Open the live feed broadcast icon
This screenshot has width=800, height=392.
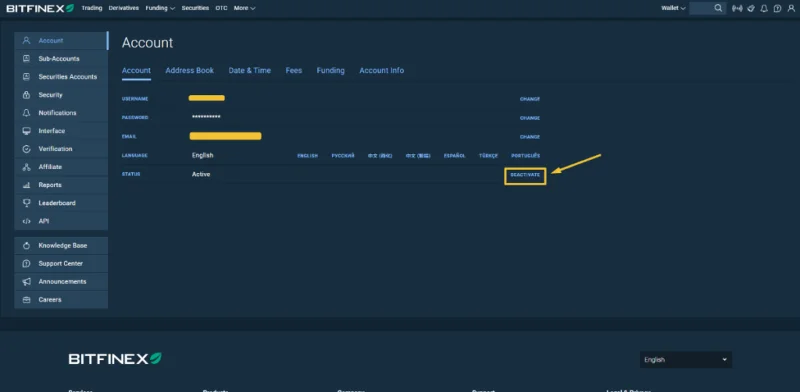click(x=737, y=8)
